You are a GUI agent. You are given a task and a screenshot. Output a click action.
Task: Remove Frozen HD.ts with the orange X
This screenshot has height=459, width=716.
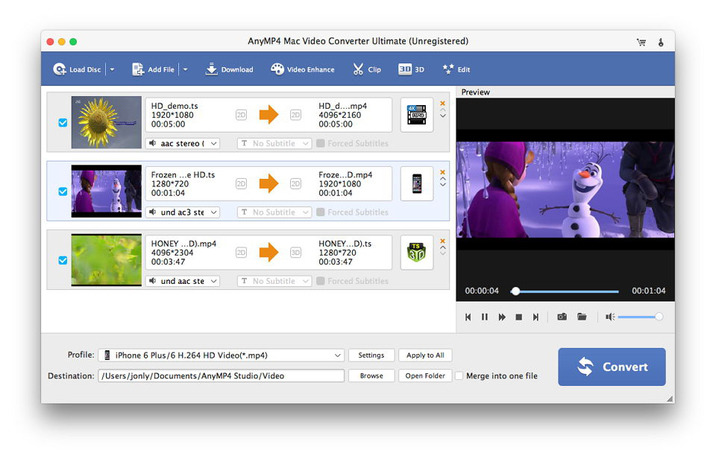[442, 172]
